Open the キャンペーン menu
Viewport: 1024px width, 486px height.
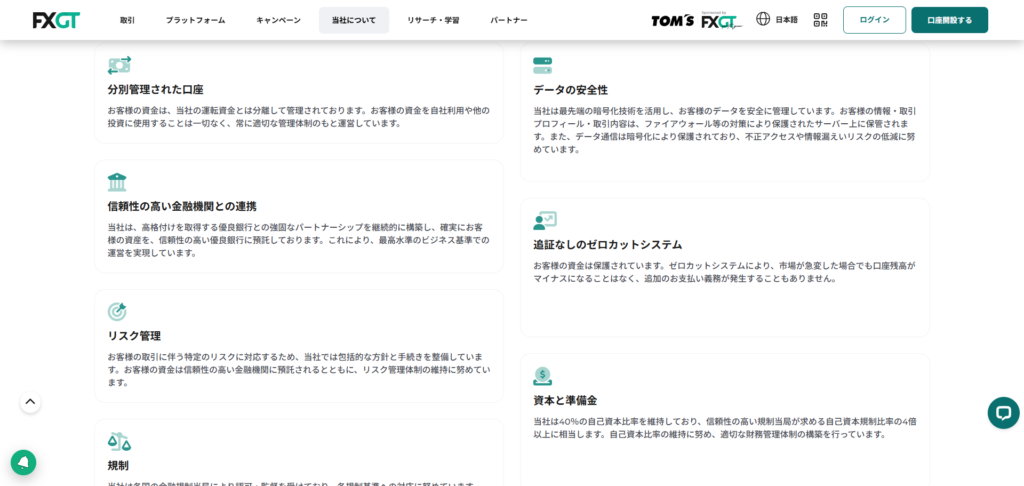(278, 20)
